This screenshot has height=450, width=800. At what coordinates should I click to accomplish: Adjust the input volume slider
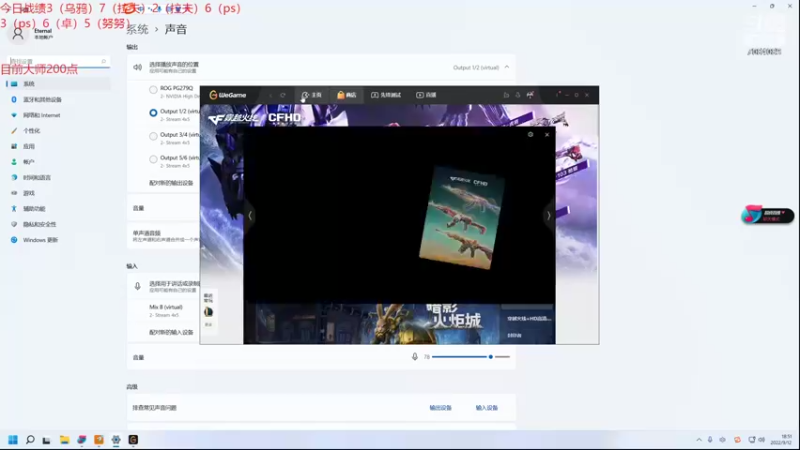(470, 357)
